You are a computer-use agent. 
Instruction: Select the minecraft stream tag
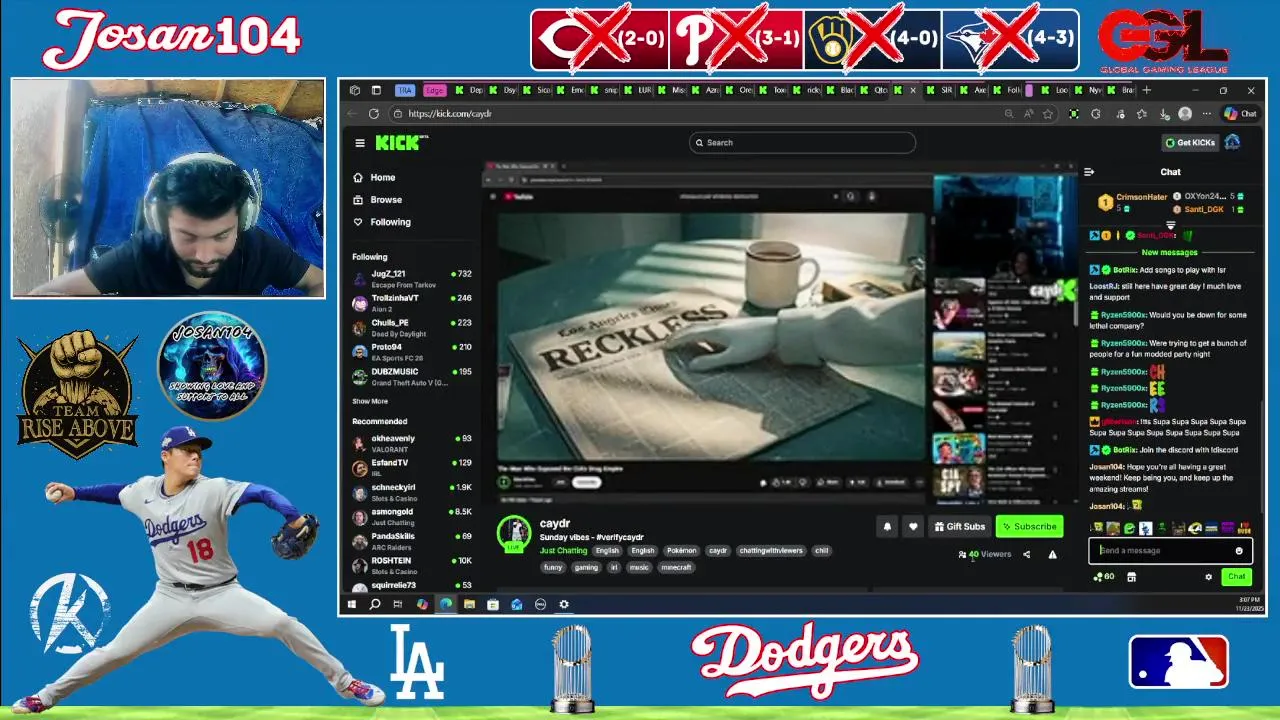(x=676, y=567)
